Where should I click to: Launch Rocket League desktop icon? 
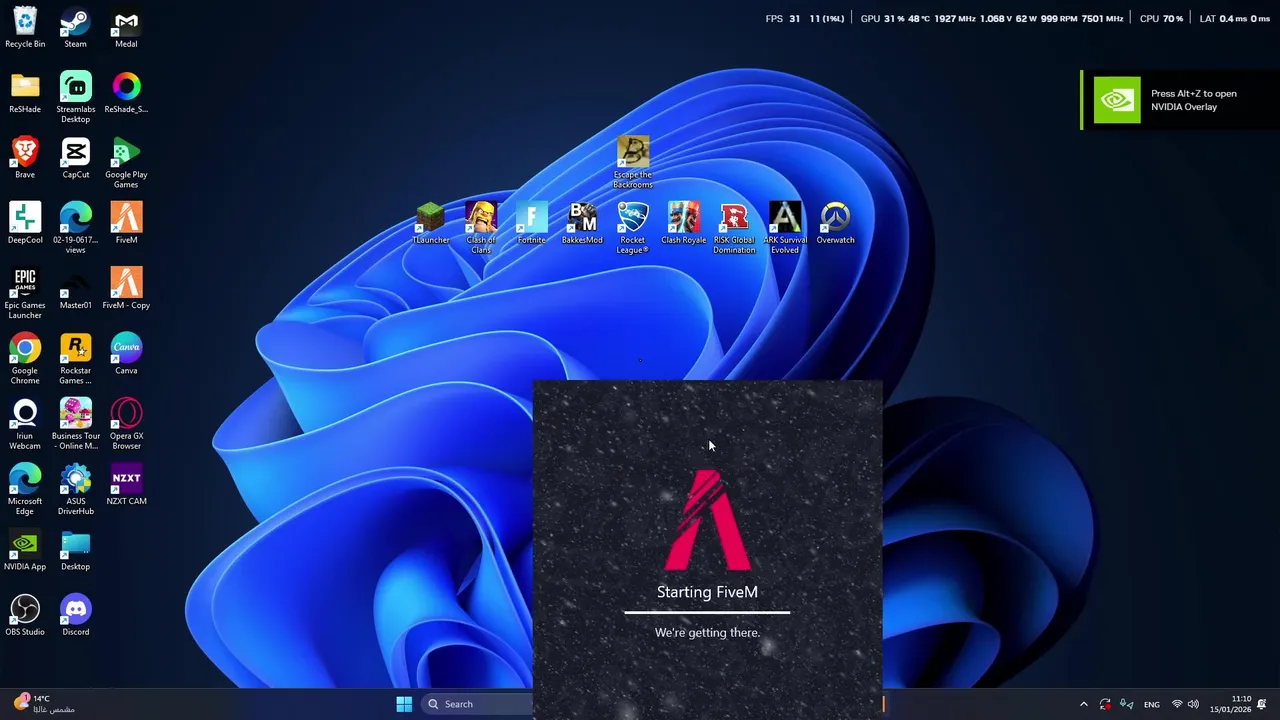point(633,227)
